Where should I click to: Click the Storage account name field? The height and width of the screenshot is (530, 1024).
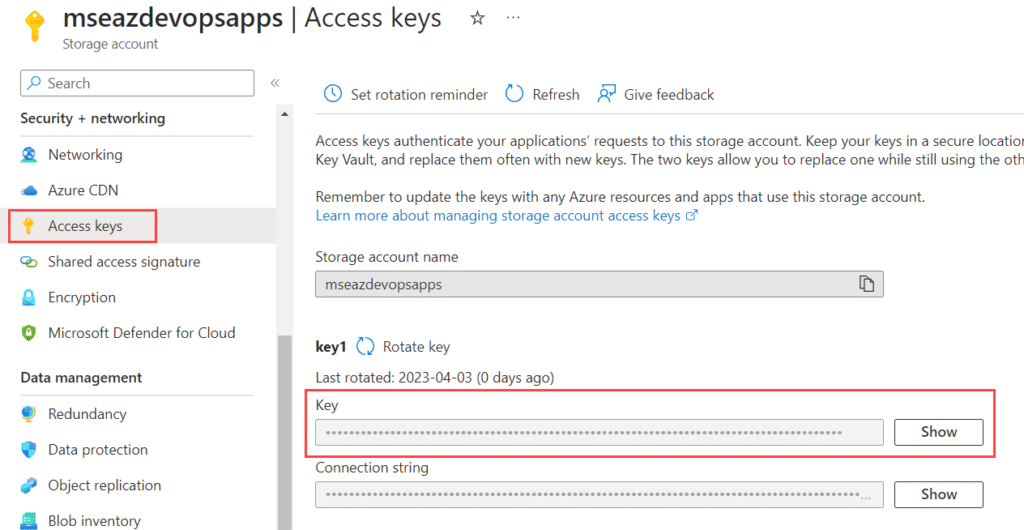[x=599, y=285]
